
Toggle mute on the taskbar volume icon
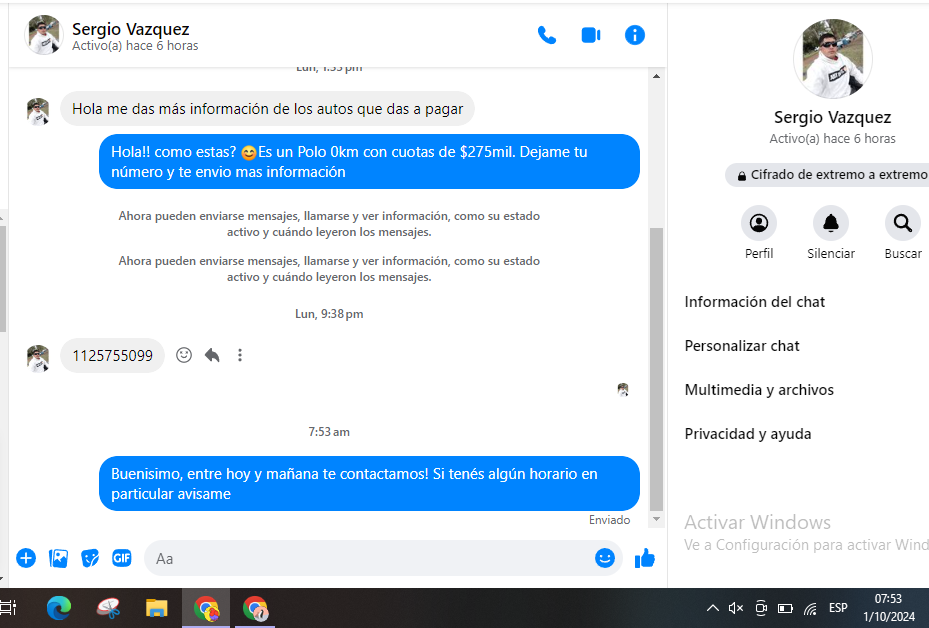(736, 608)
